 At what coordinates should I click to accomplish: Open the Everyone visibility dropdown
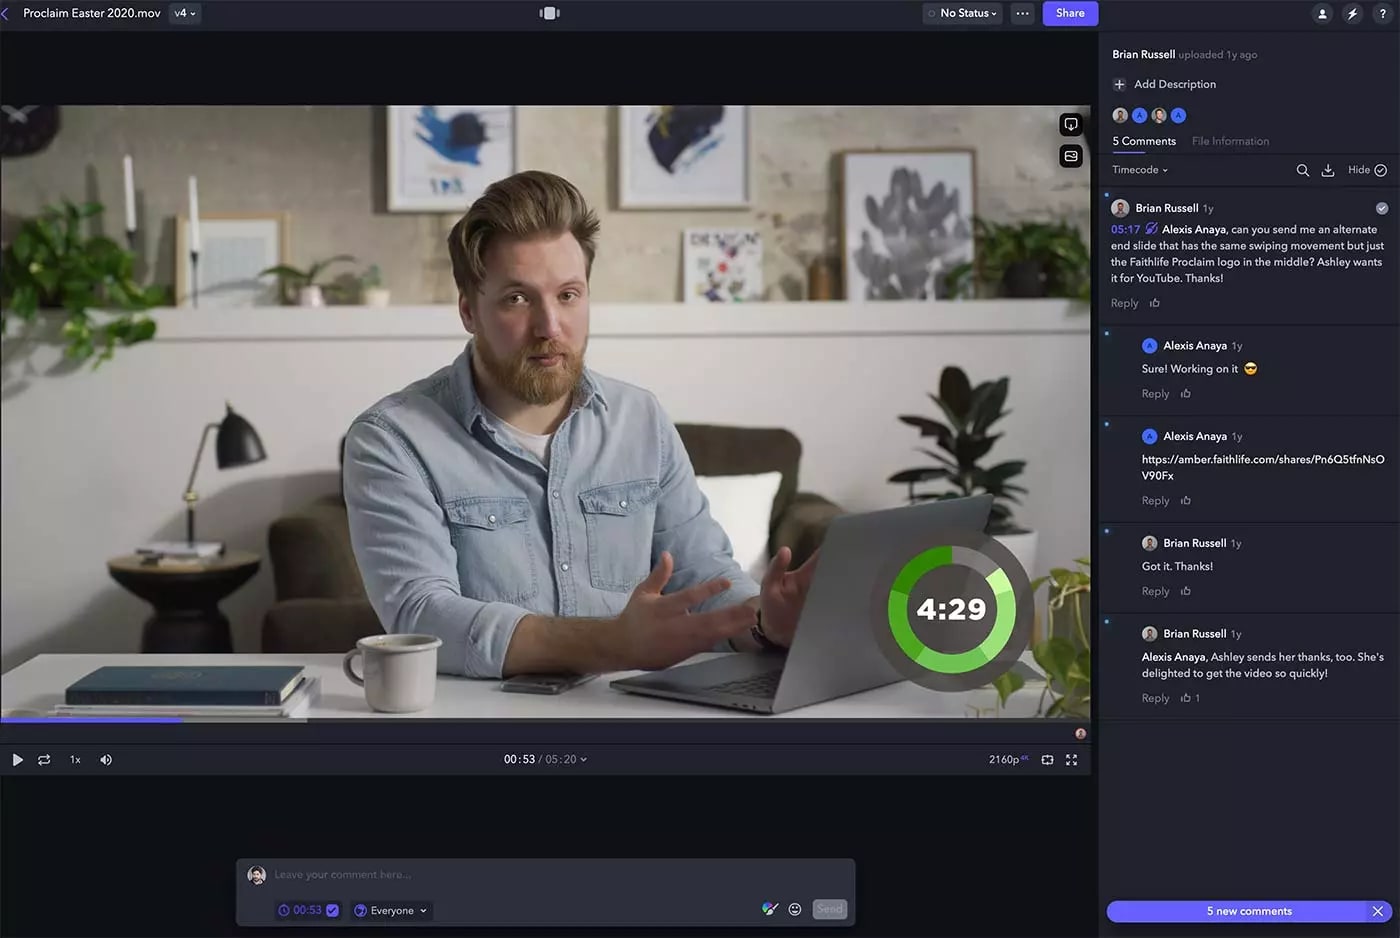[391, 910]
